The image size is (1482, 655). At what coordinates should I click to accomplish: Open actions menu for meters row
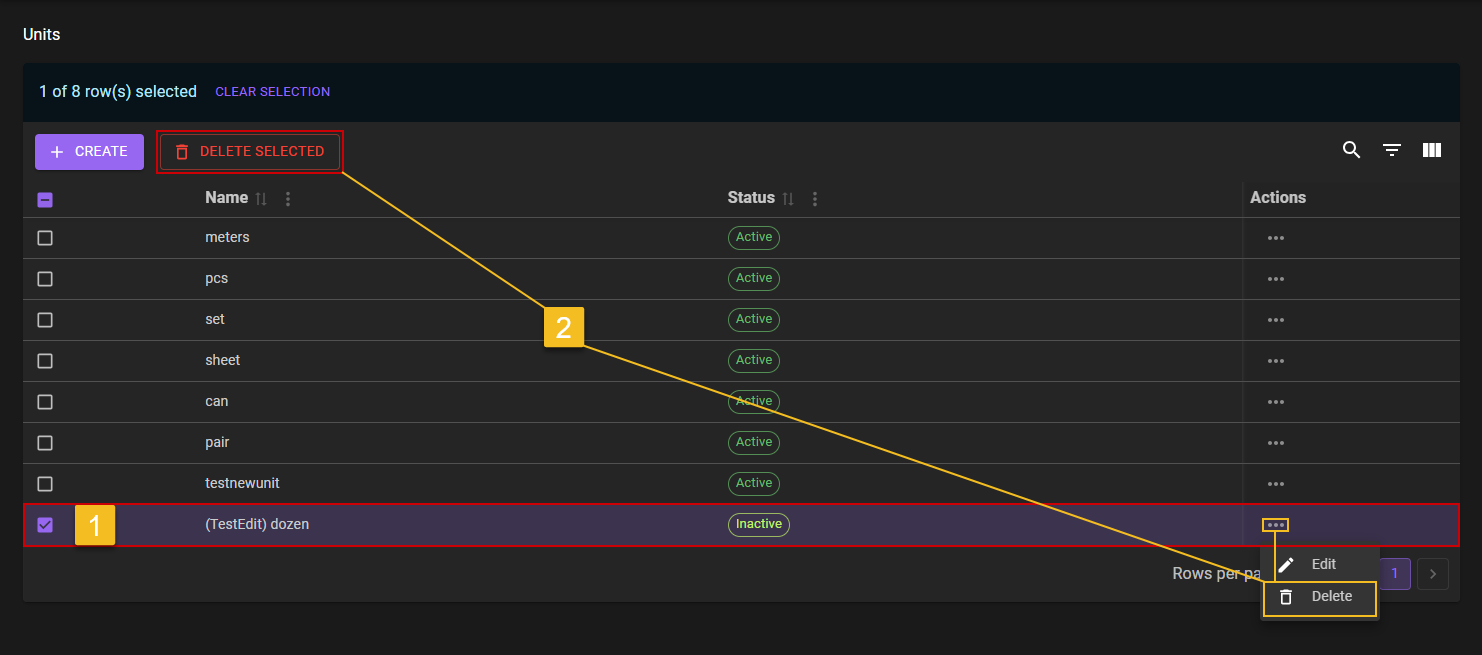click(1275, 238)
